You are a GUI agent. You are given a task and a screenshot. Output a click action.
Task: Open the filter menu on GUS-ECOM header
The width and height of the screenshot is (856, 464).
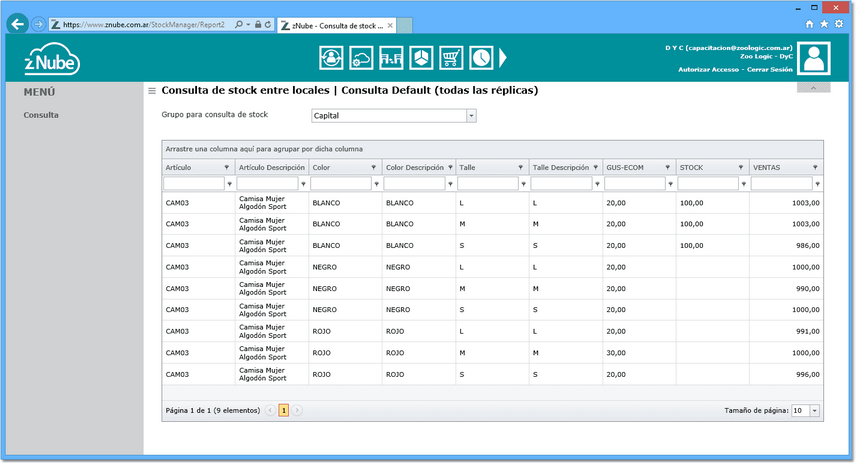click(x=667, y=168)
